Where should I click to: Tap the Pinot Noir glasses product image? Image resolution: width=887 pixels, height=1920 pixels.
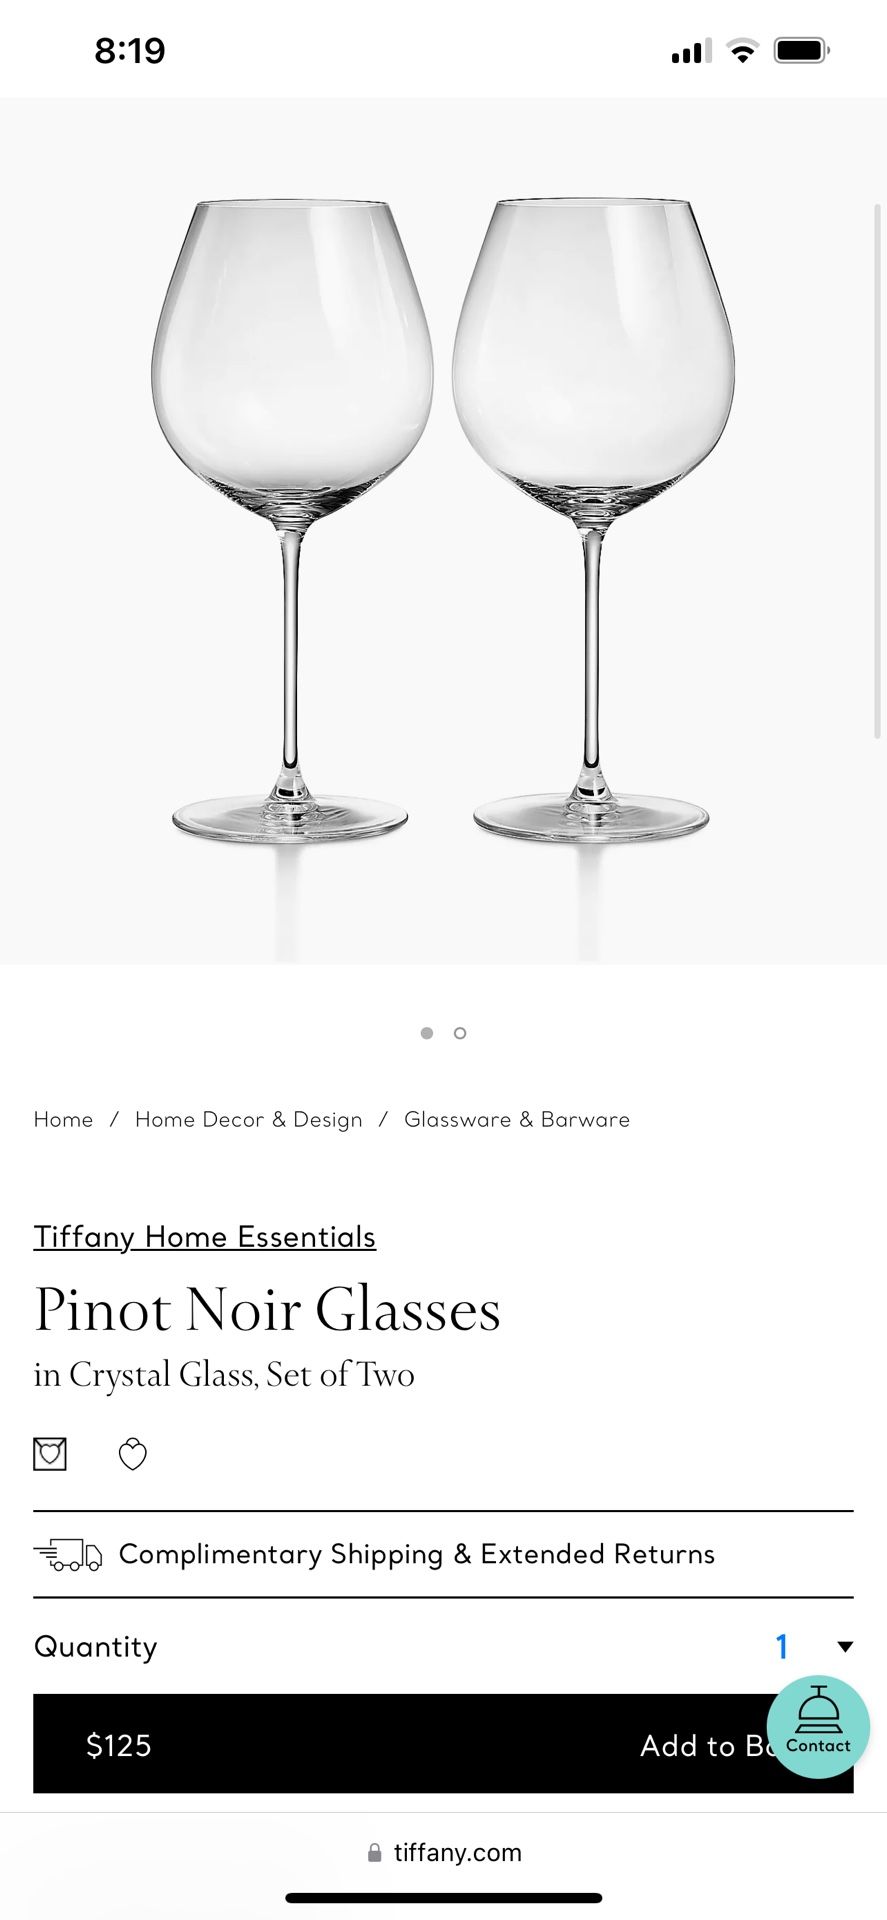[x=443, y=520]
